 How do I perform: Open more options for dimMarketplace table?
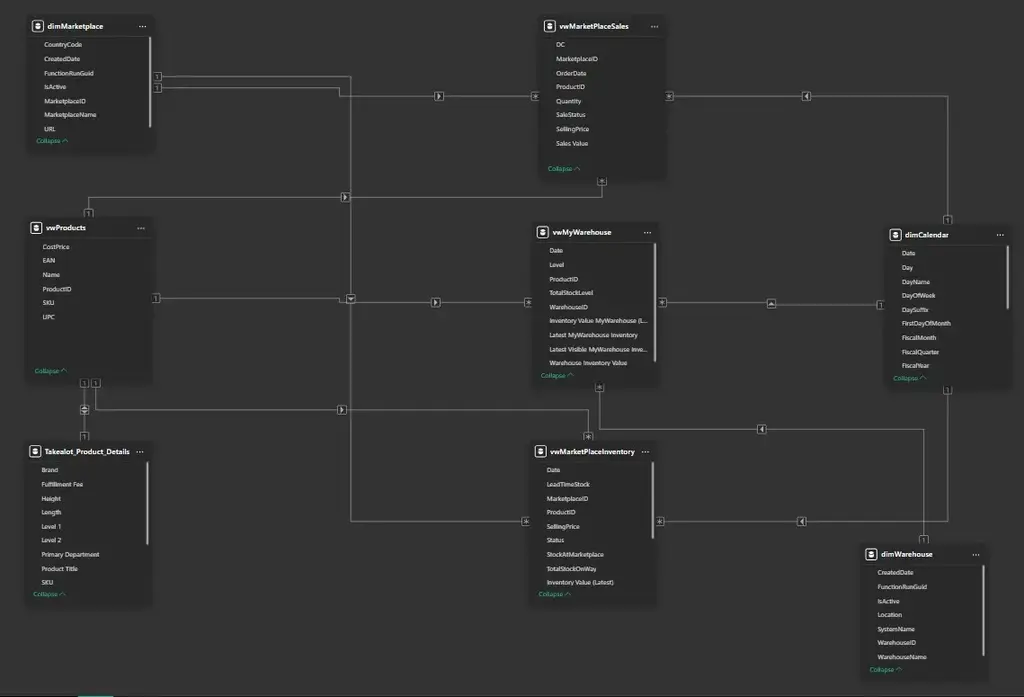tap(142, 26)
